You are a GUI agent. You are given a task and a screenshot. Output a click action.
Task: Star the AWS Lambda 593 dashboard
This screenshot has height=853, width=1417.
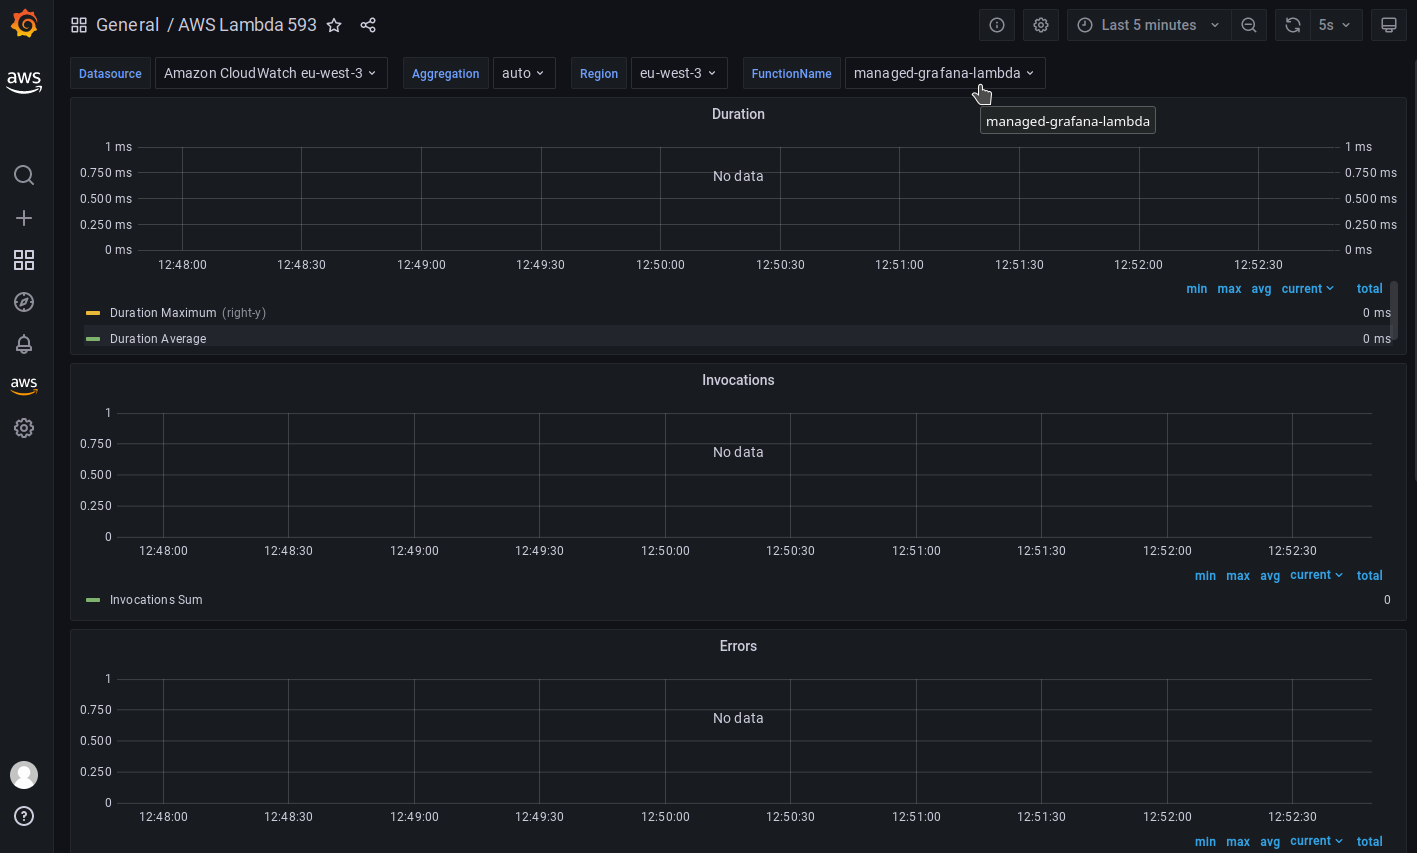coord(334,25)
